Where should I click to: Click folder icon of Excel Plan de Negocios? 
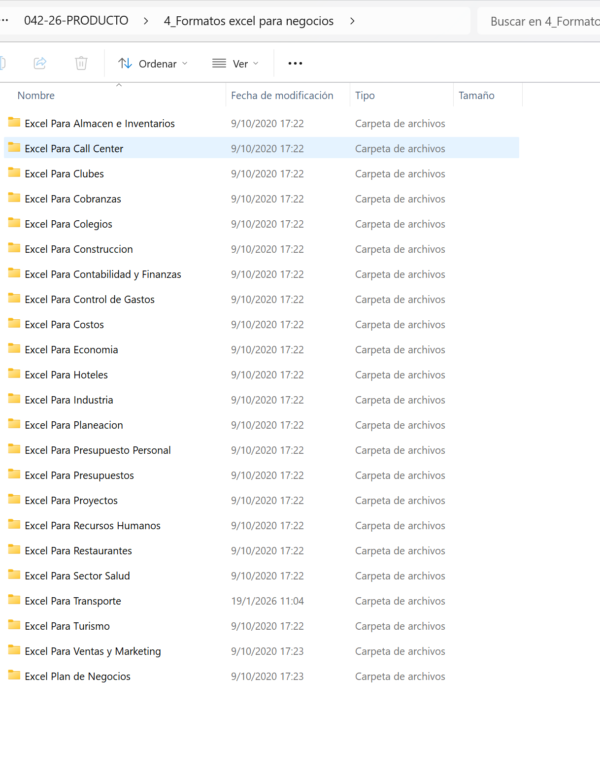point(14,676)
